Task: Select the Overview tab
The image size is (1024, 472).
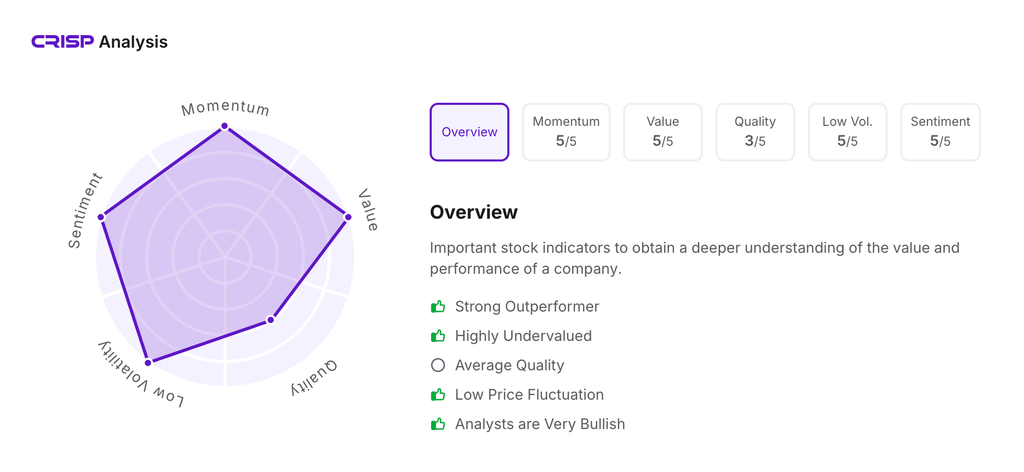Action: (x=469, y=132)
